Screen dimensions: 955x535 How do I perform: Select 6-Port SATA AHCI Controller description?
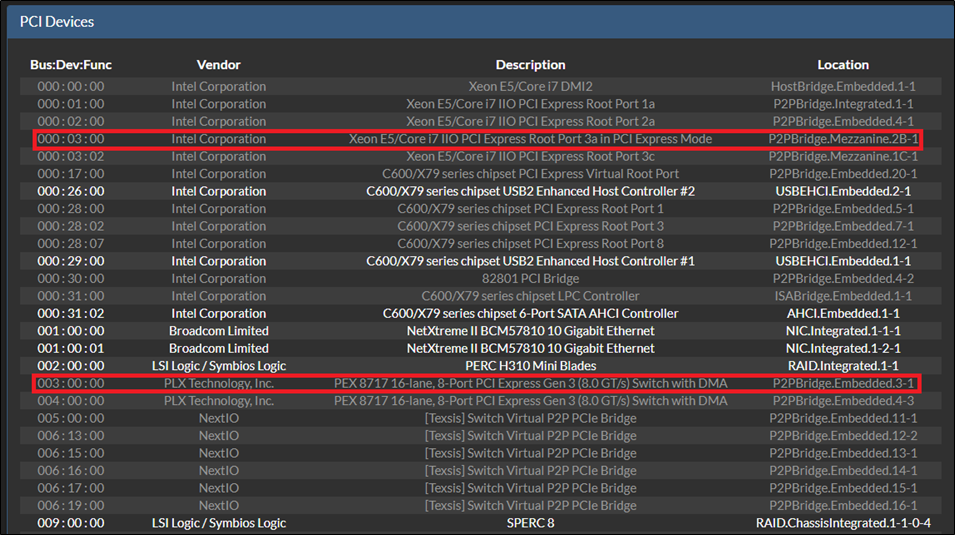coord(530,314)
